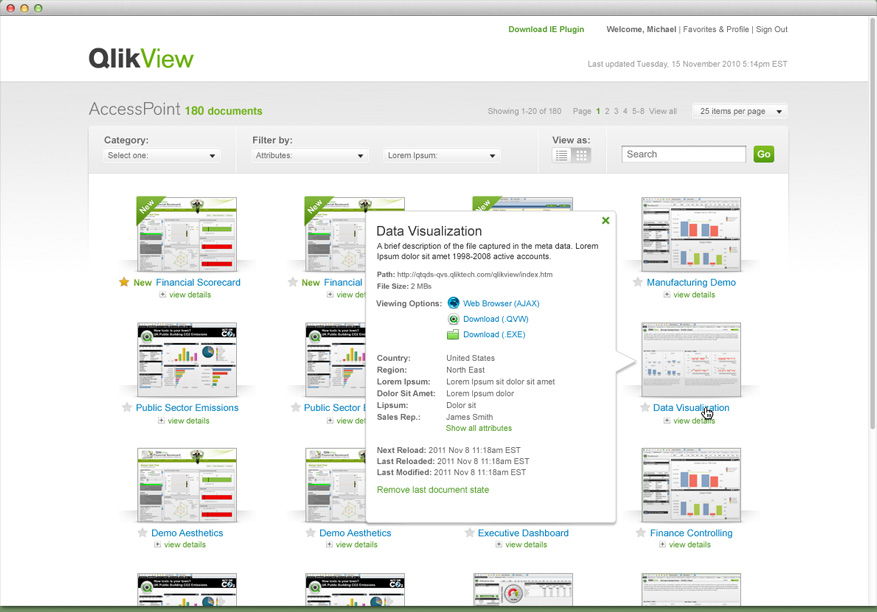Close the Data Visualization popup
Viewport: 877px width, 612px height.
tap(606, 220)
